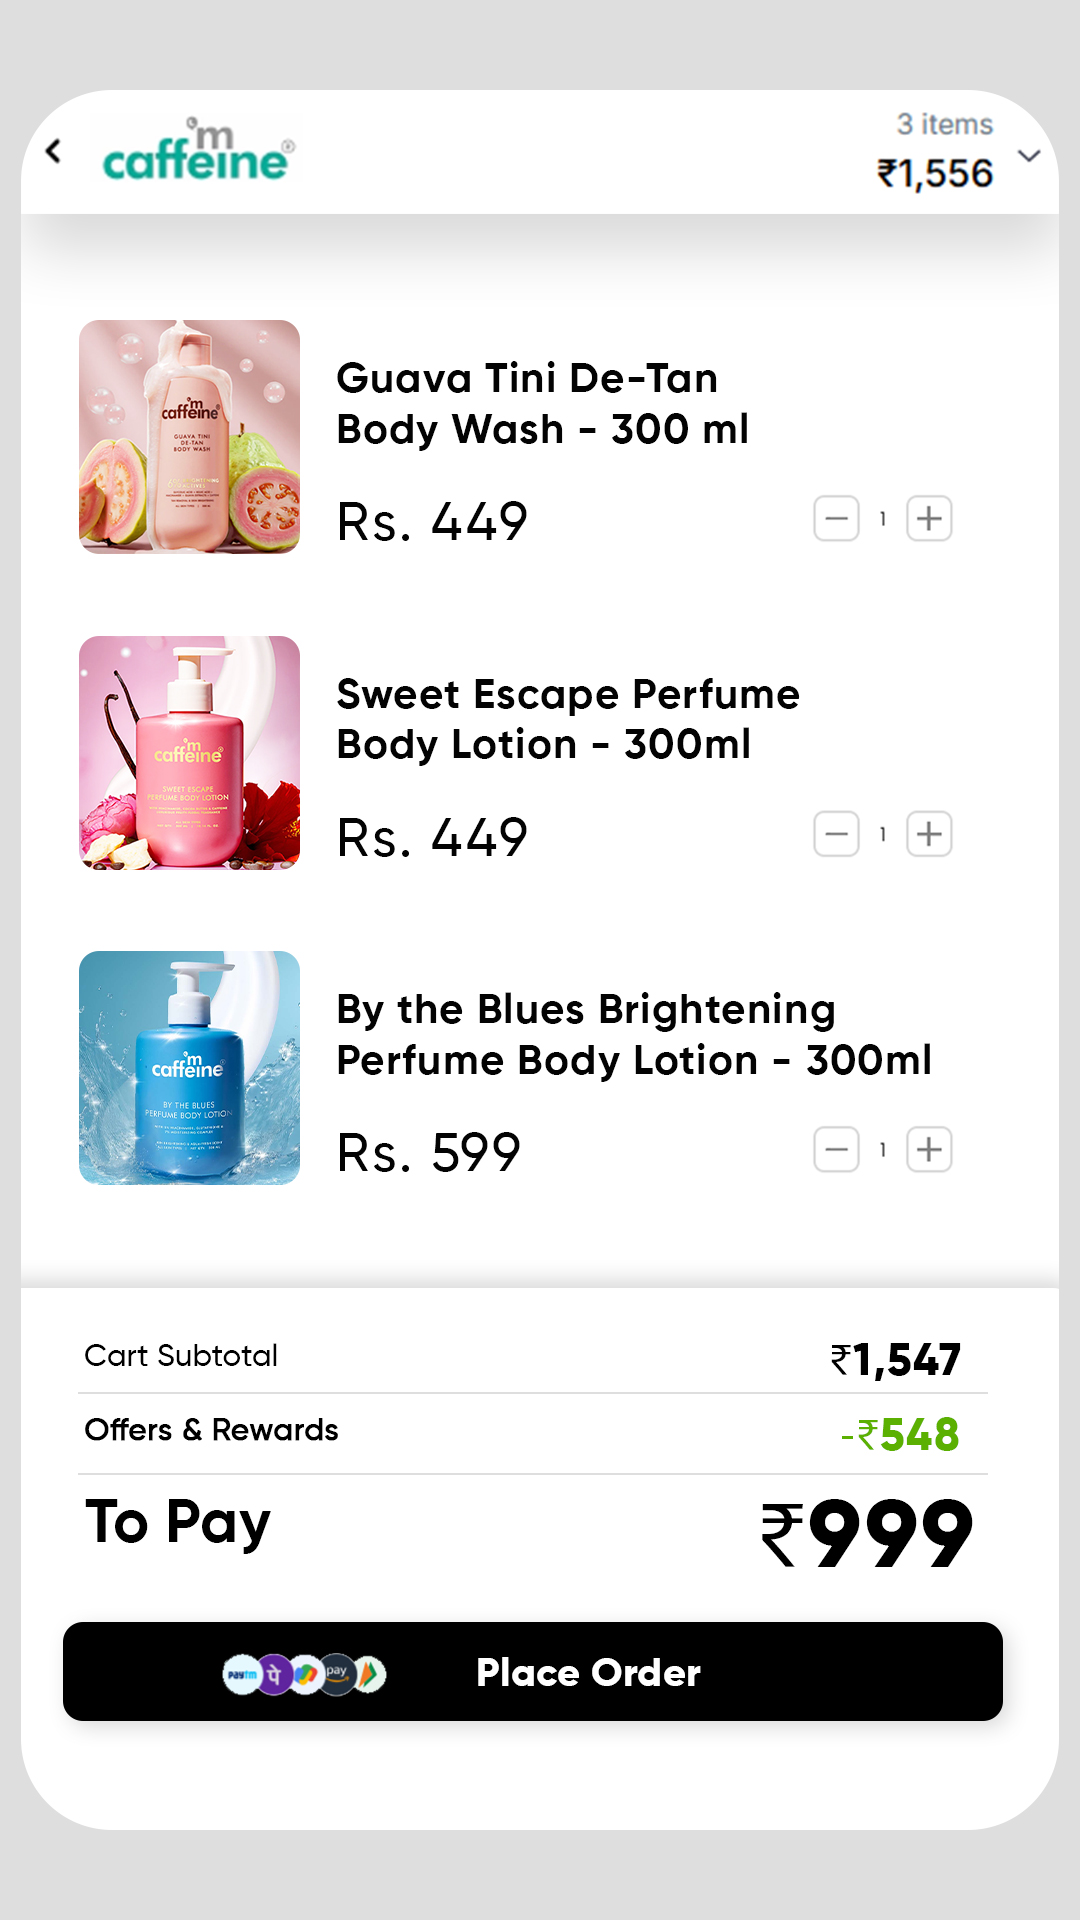
Task: Select Guava Tini De-Tan Body Wash title
Action: click(542, 404)
